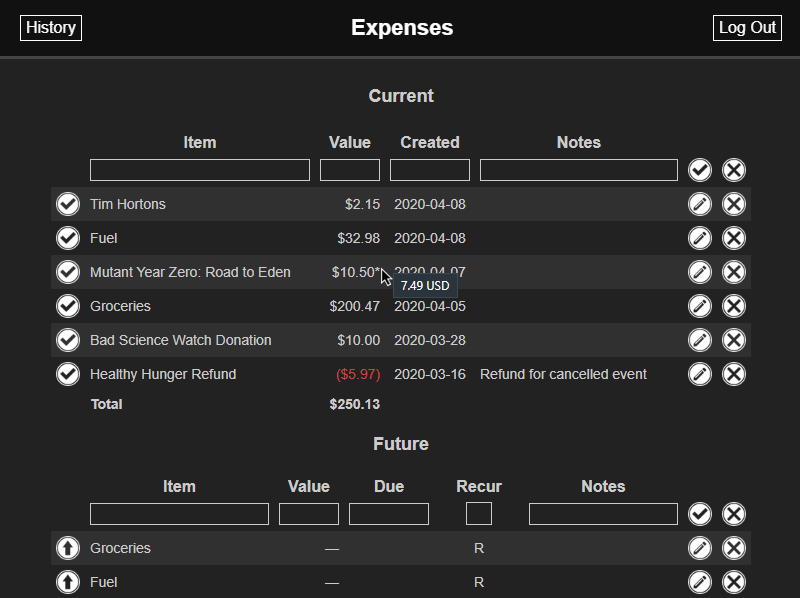800x598 pixels.
Task: Delete the Groceries expense dated 2020-04-05
Action: 734,306
